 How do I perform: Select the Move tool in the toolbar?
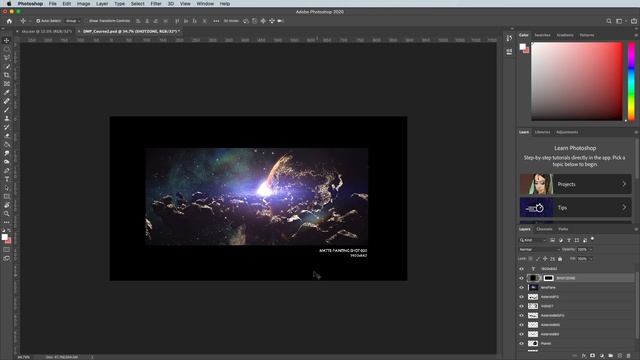coord(7,40)
